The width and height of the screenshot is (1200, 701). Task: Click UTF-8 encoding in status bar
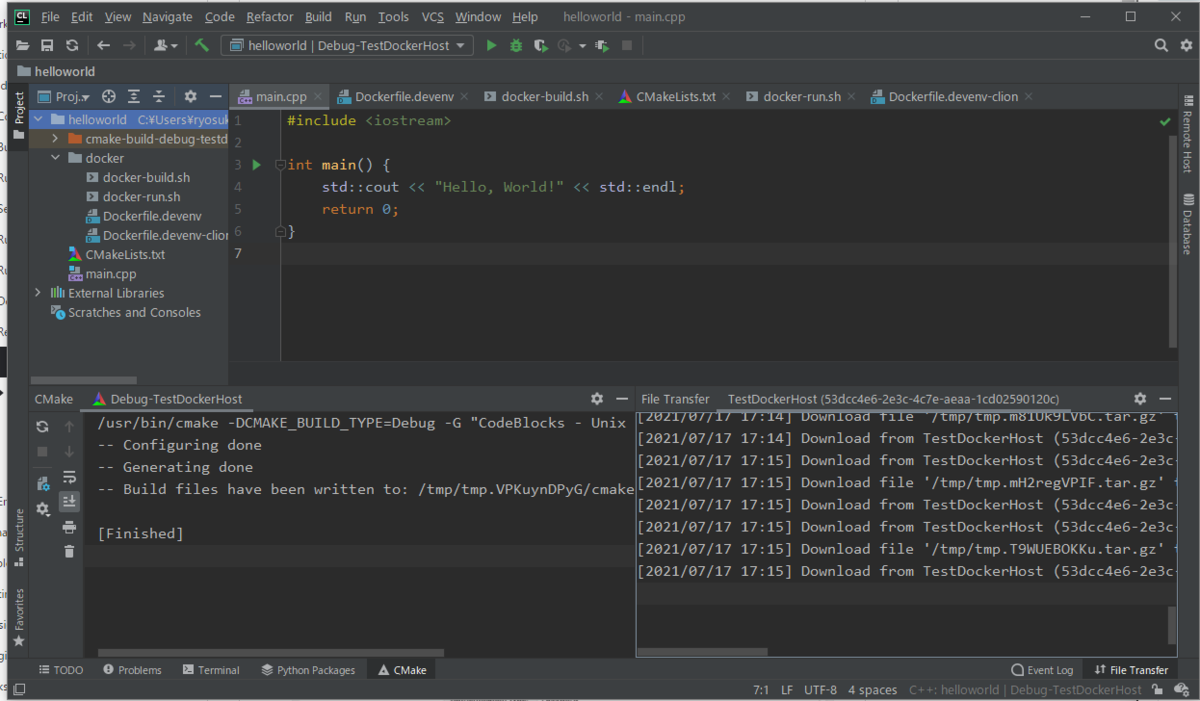click(x=822, y=690)
